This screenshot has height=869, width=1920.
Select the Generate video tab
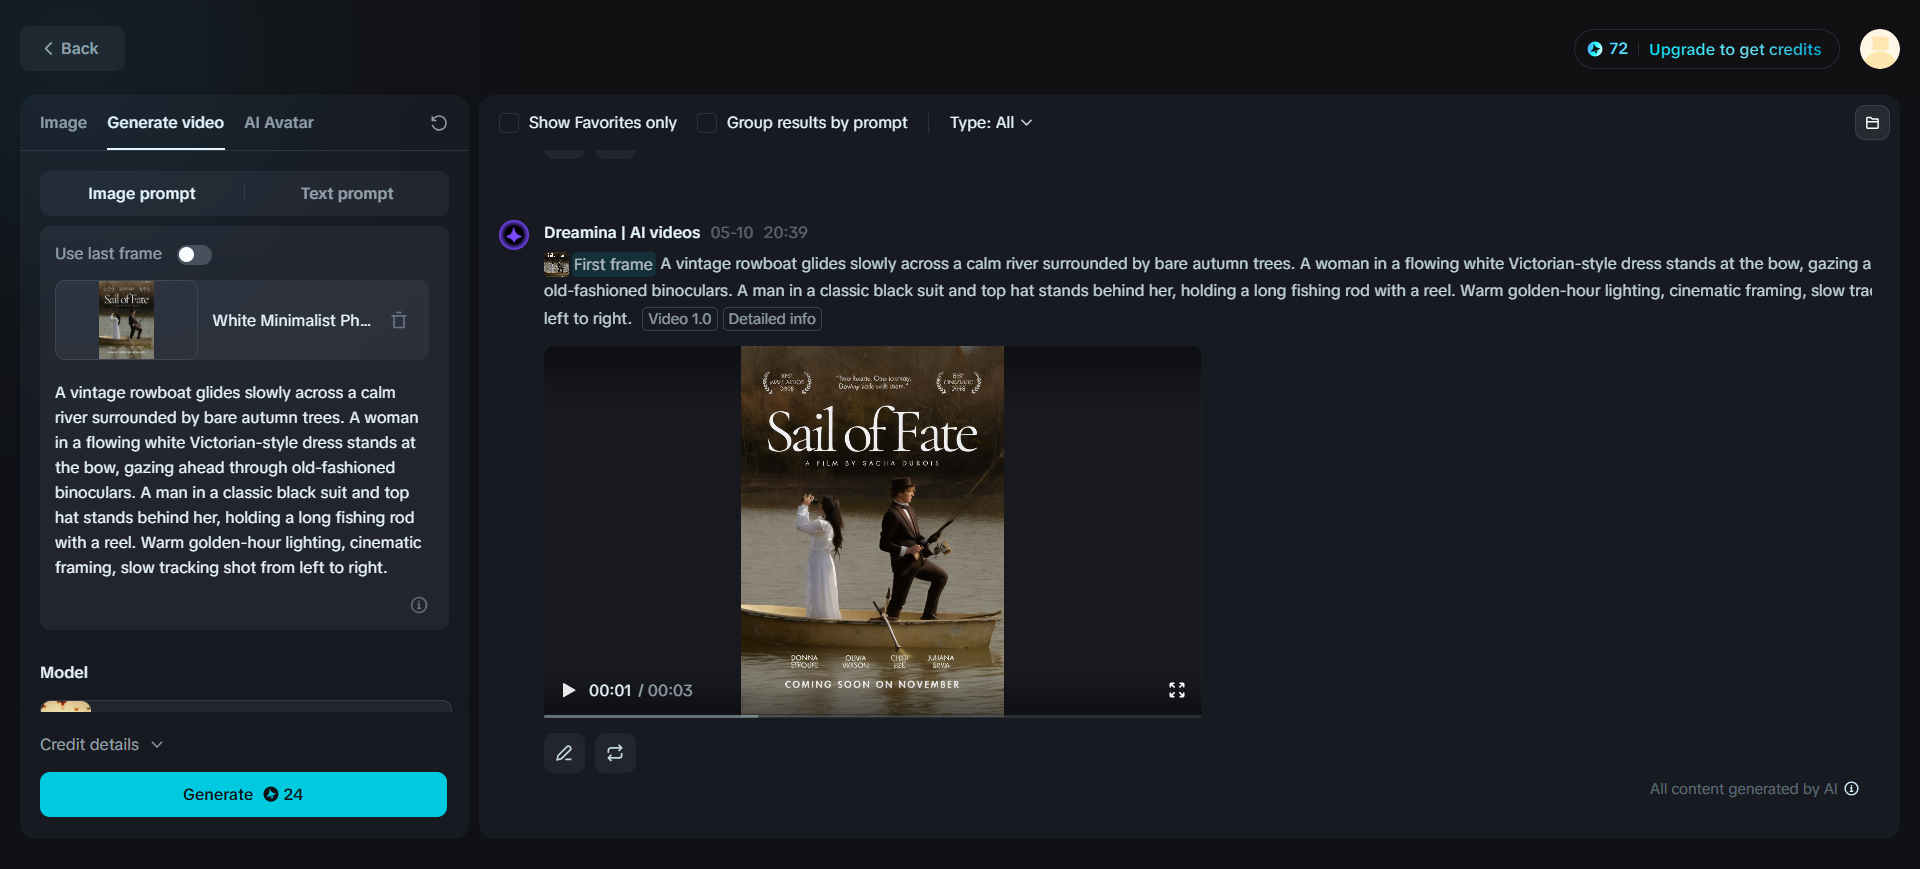(165, 122)
